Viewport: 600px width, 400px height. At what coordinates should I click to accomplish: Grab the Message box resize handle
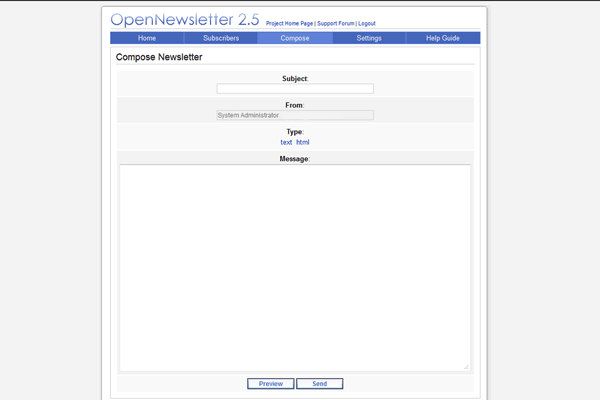[x=466, y=367]
